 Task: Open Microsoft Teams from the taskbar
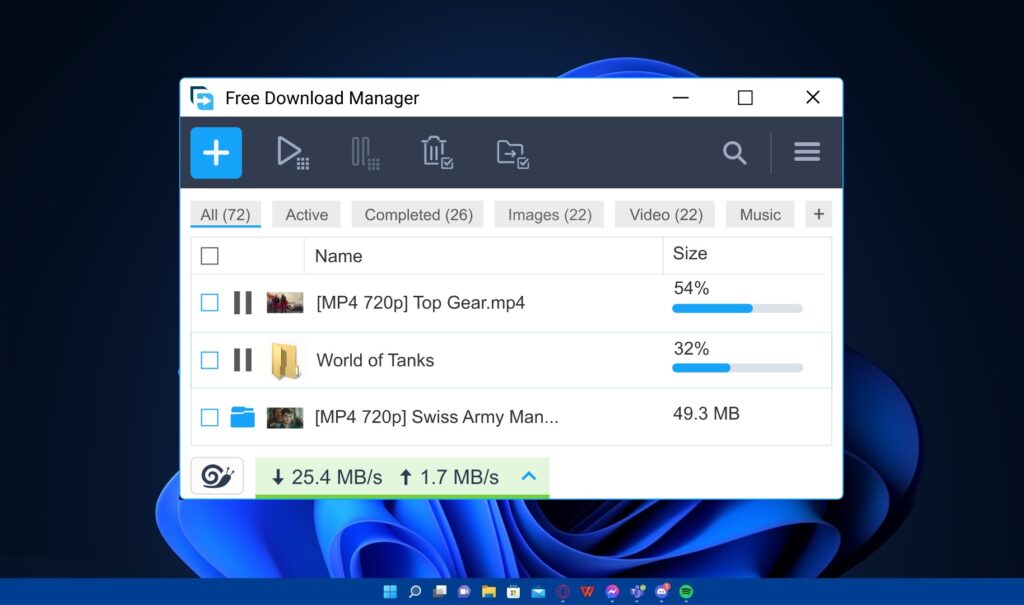click(x=637, y=592)
